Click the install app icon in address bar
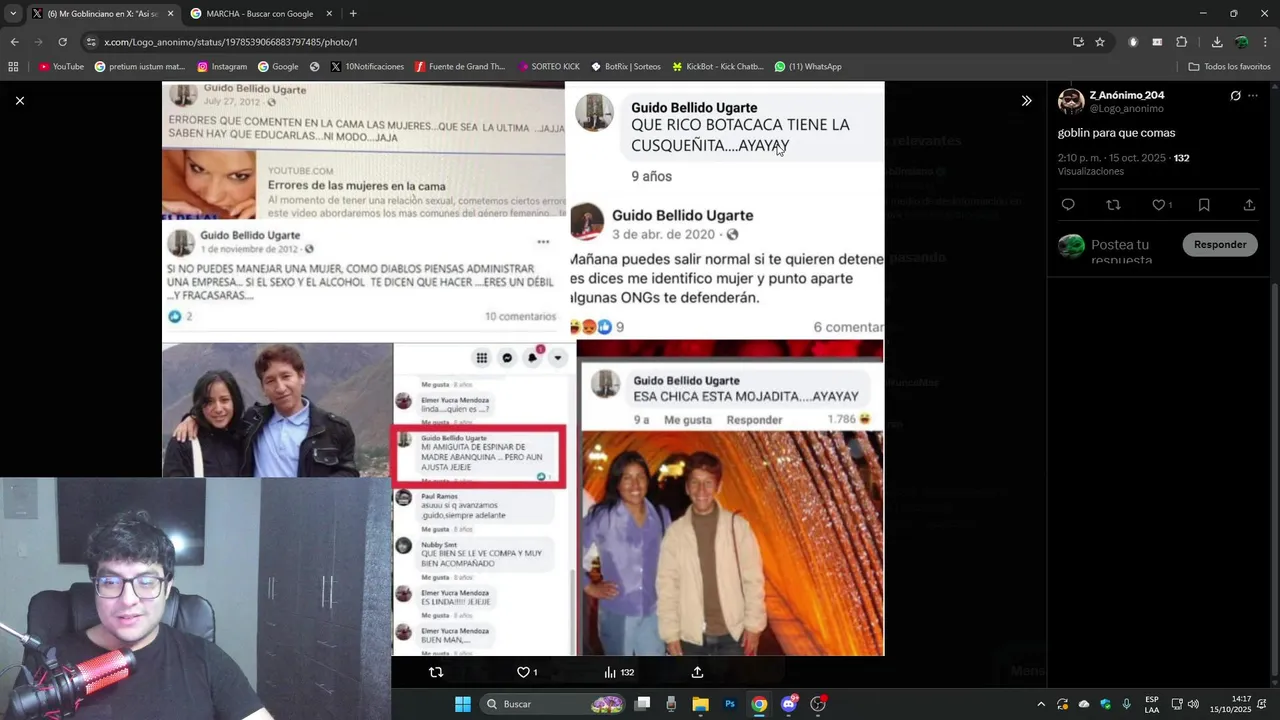 pos(1078,42)
